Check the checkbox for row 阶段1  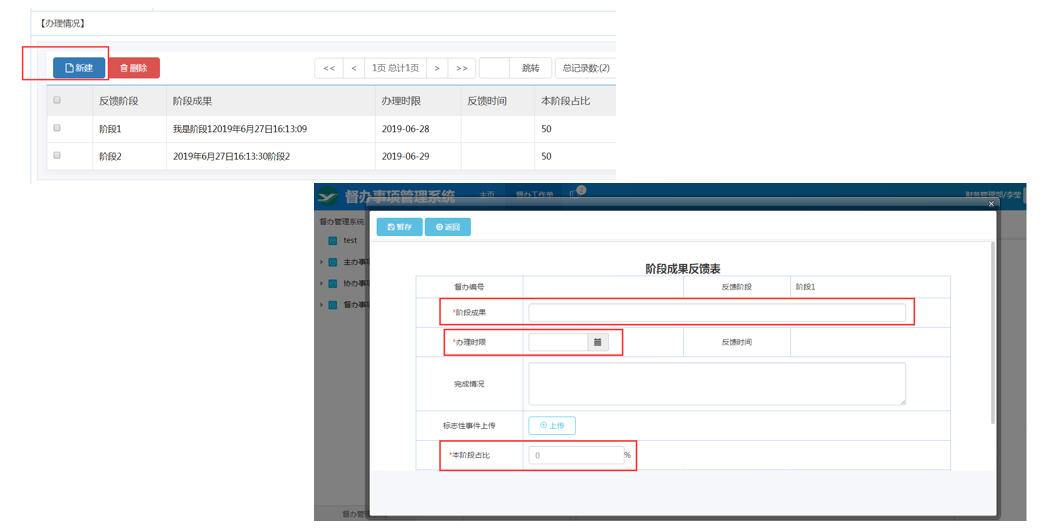click(57, 128)
